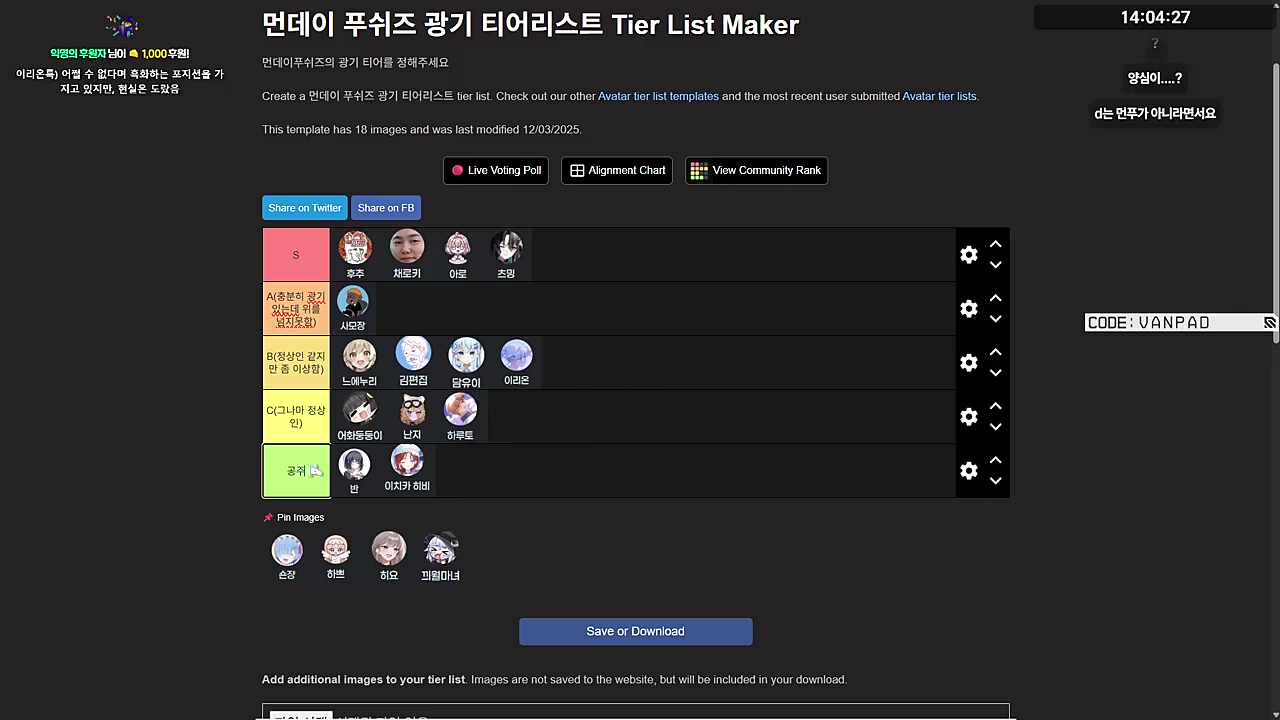Click the Save or Download button
The image size is (1280, 720).
[635, 631]
